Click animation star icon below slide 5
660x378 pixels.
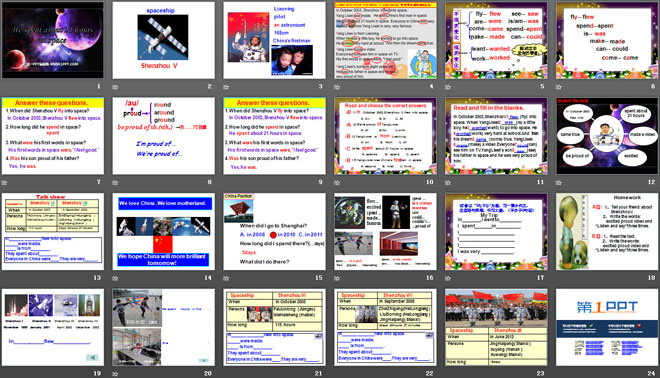(448, 87)
